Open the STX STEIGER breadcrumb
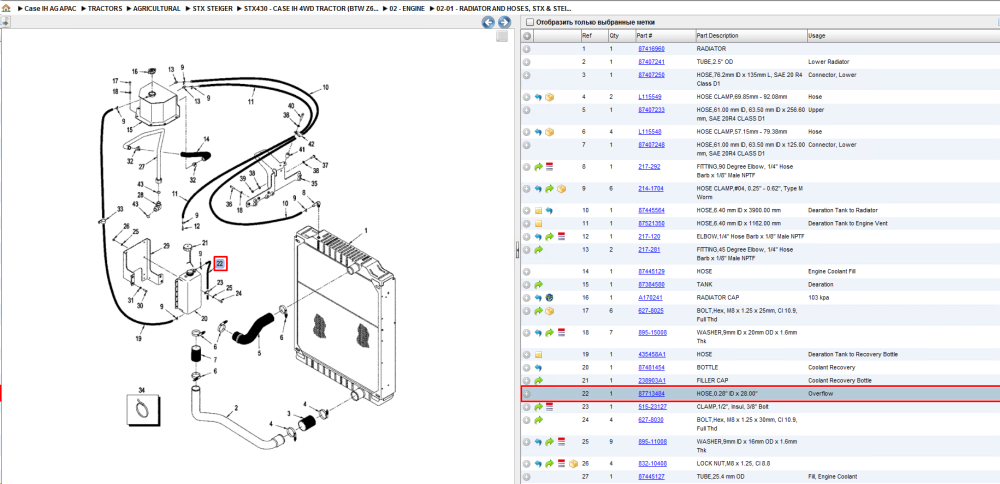The image size is (1000, 484). tap(212, 9)
